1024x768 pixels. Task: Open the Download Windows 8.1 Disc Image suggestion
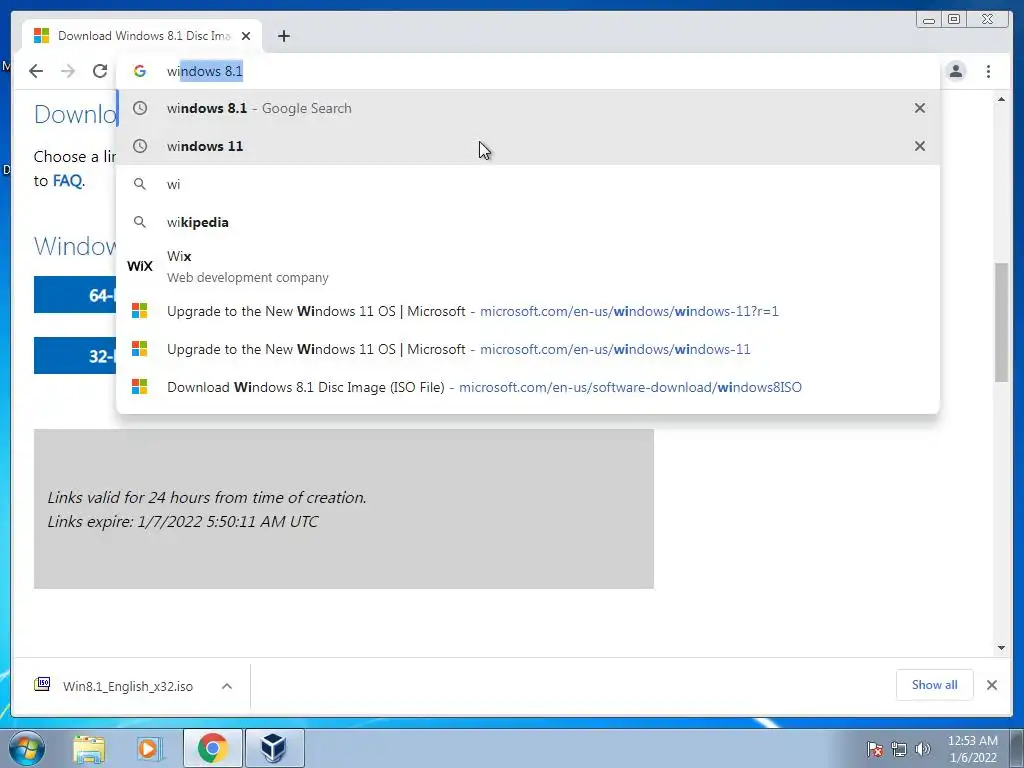pos(528,387)
